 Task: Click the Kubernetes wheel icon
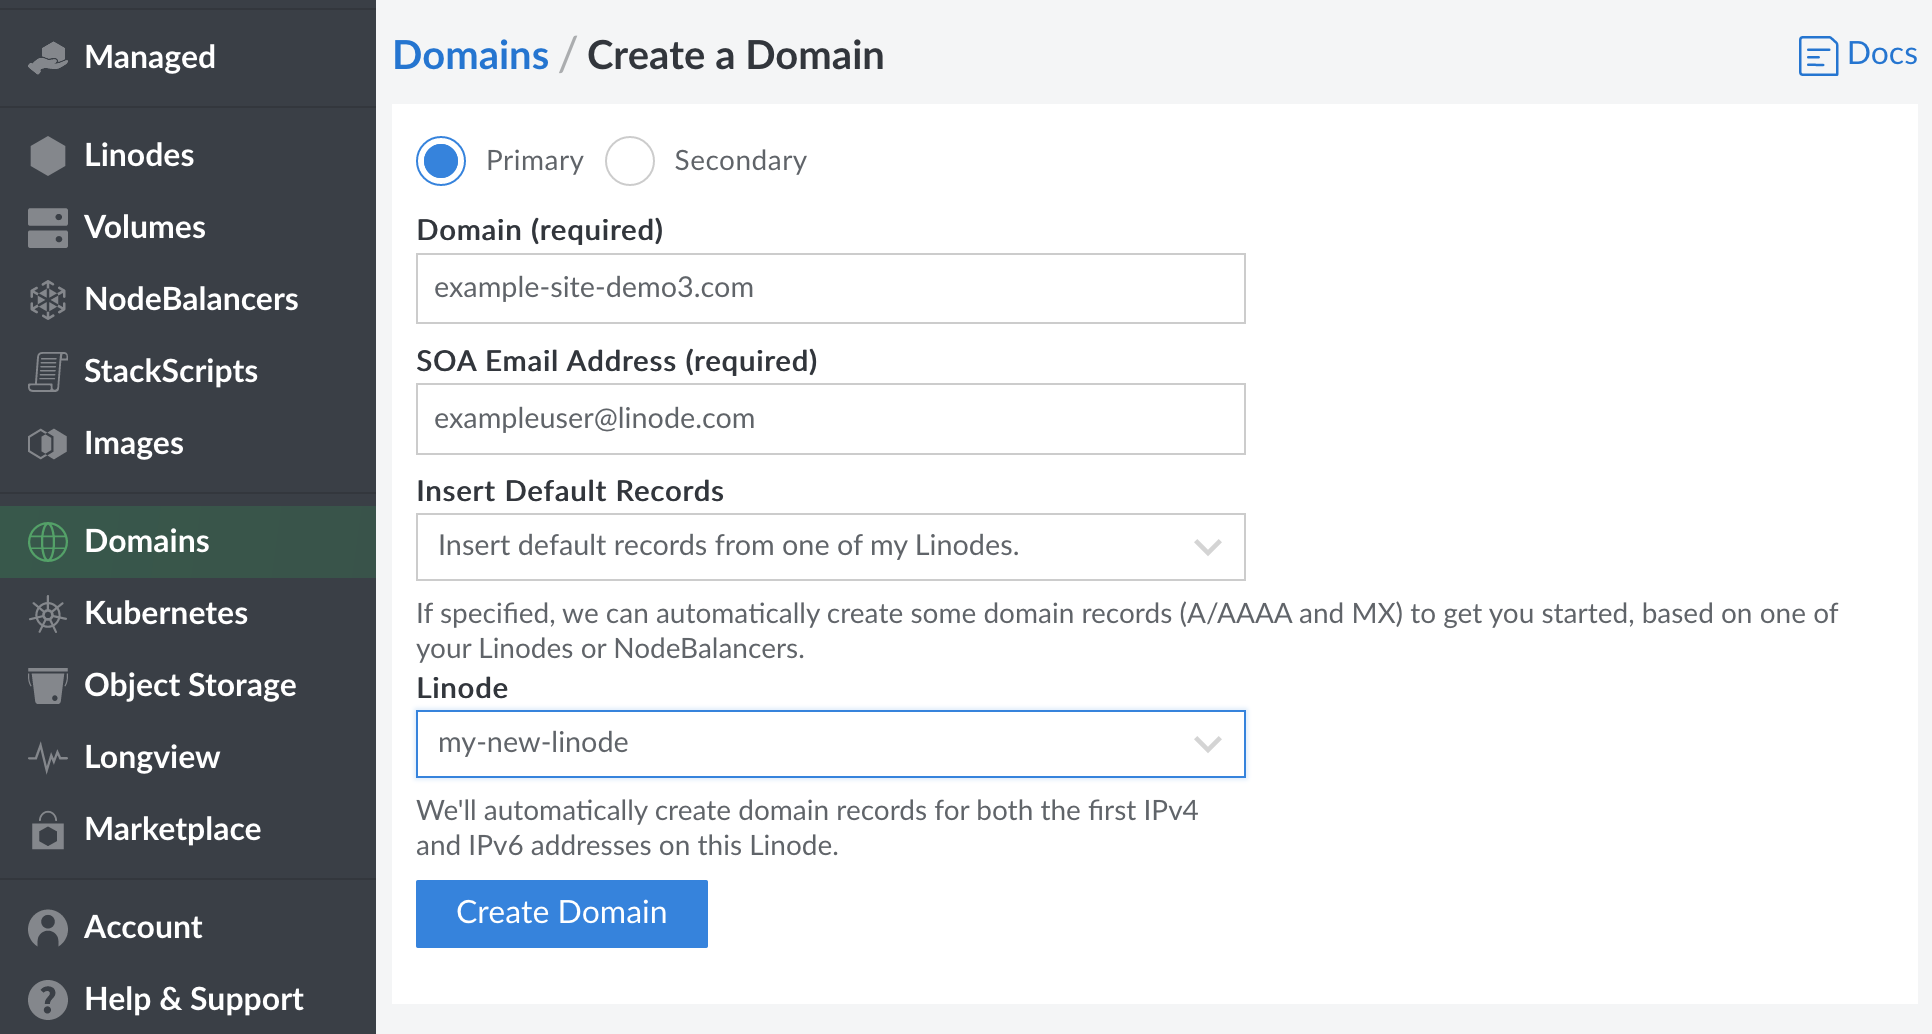[46, 613]
